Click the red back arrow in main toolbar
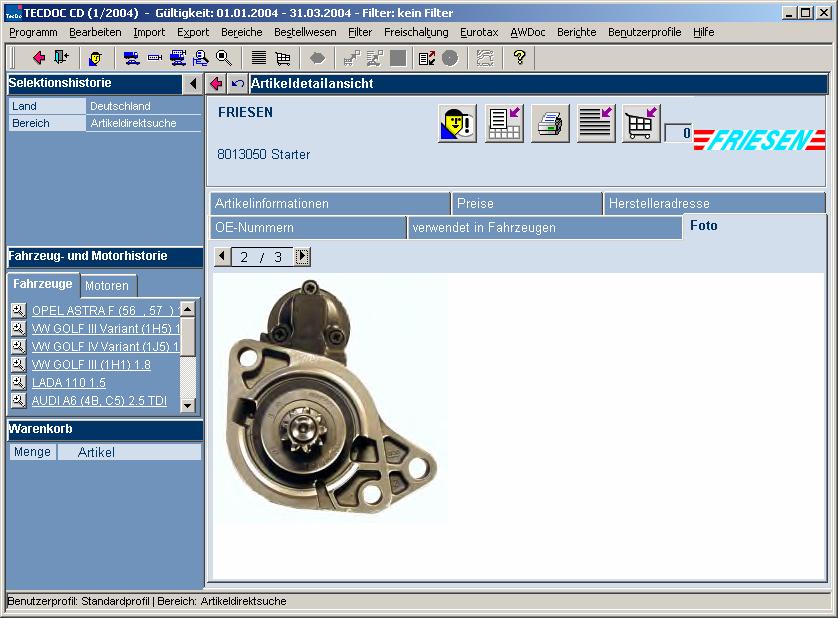This screenshot has width=838, height=618. click(38, 57)
